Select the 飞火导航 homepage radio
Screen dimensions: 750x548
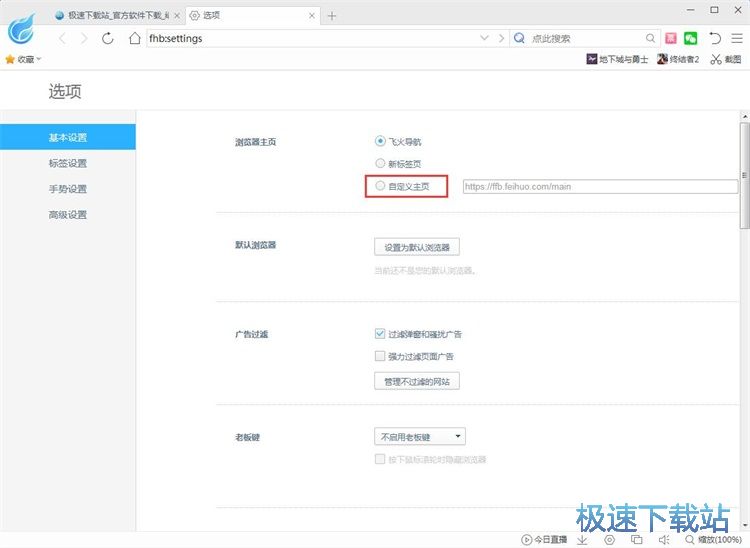pos(380,141)
